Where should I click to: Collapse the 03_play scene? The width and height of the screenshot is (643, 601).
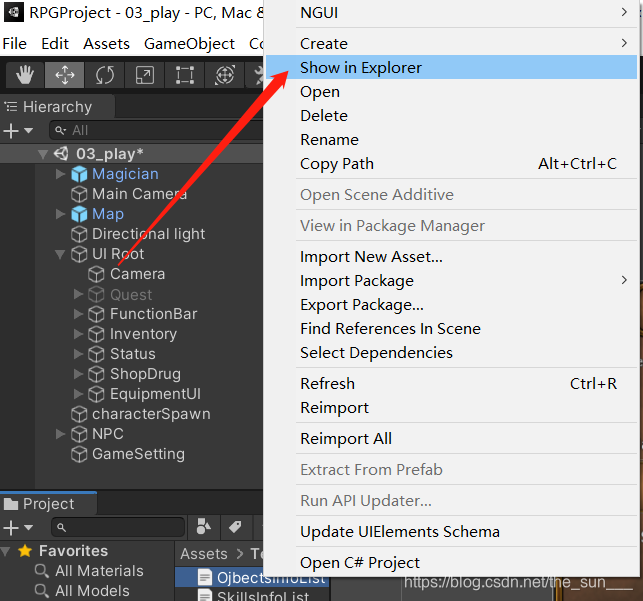tap(43, 154)
